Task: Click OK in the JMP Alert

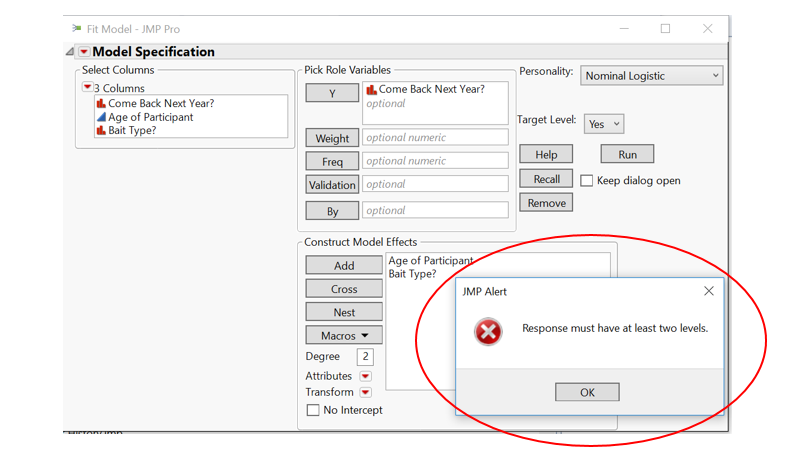Action: [587, 392]
